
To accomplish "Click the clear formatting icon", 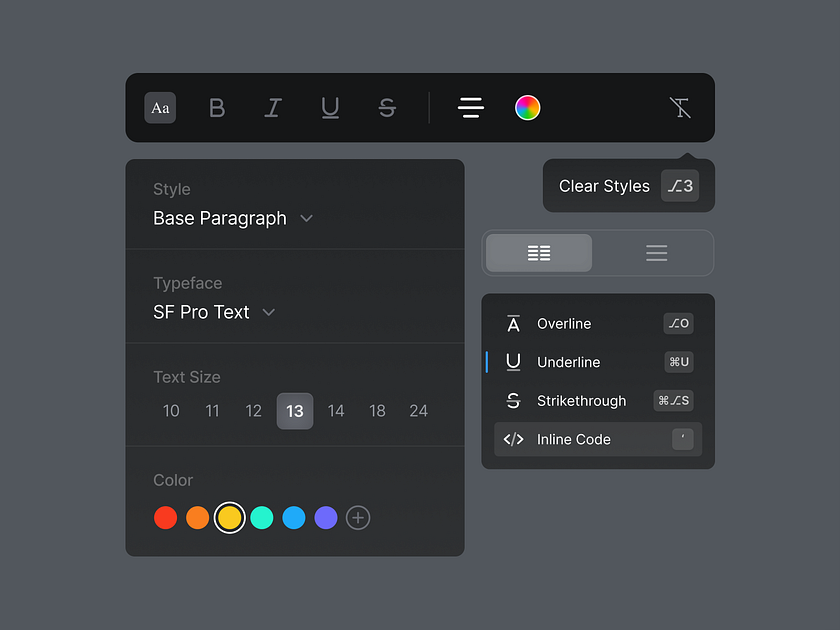I will [681, 108].
